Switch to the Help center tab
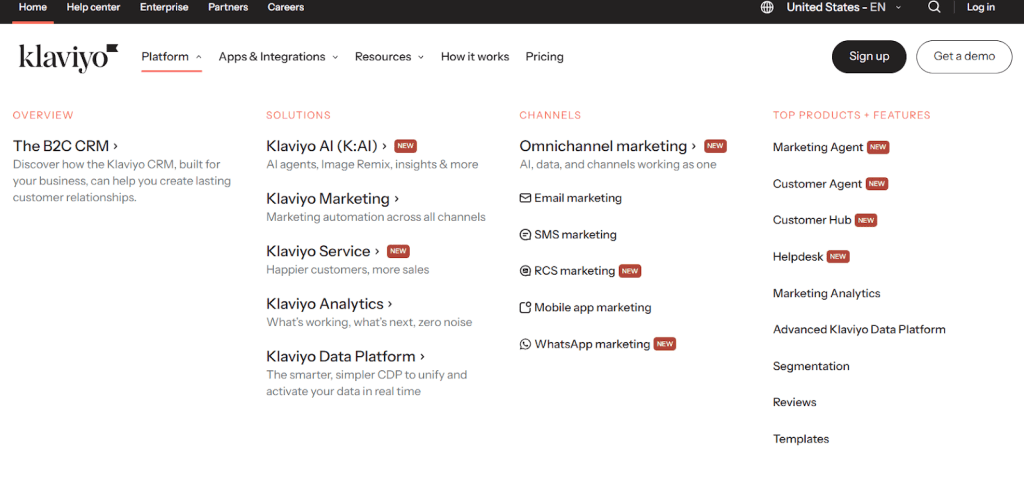Image resolution: width=1024 pixels, height=479 pixels. (93, 7)
